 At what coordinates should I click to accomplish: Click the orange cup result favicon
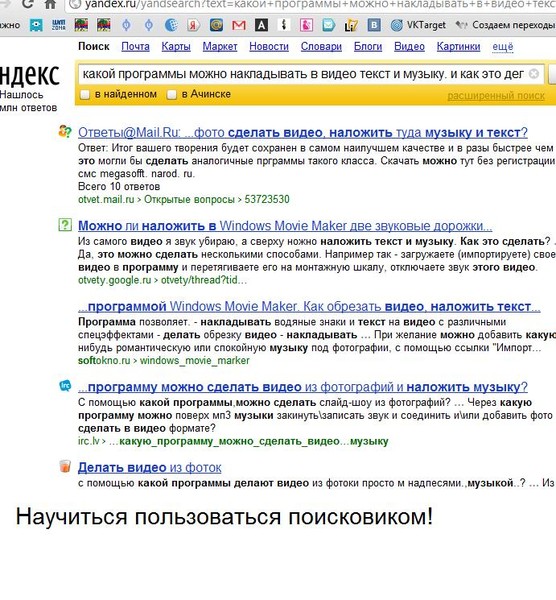pos(65,466)
